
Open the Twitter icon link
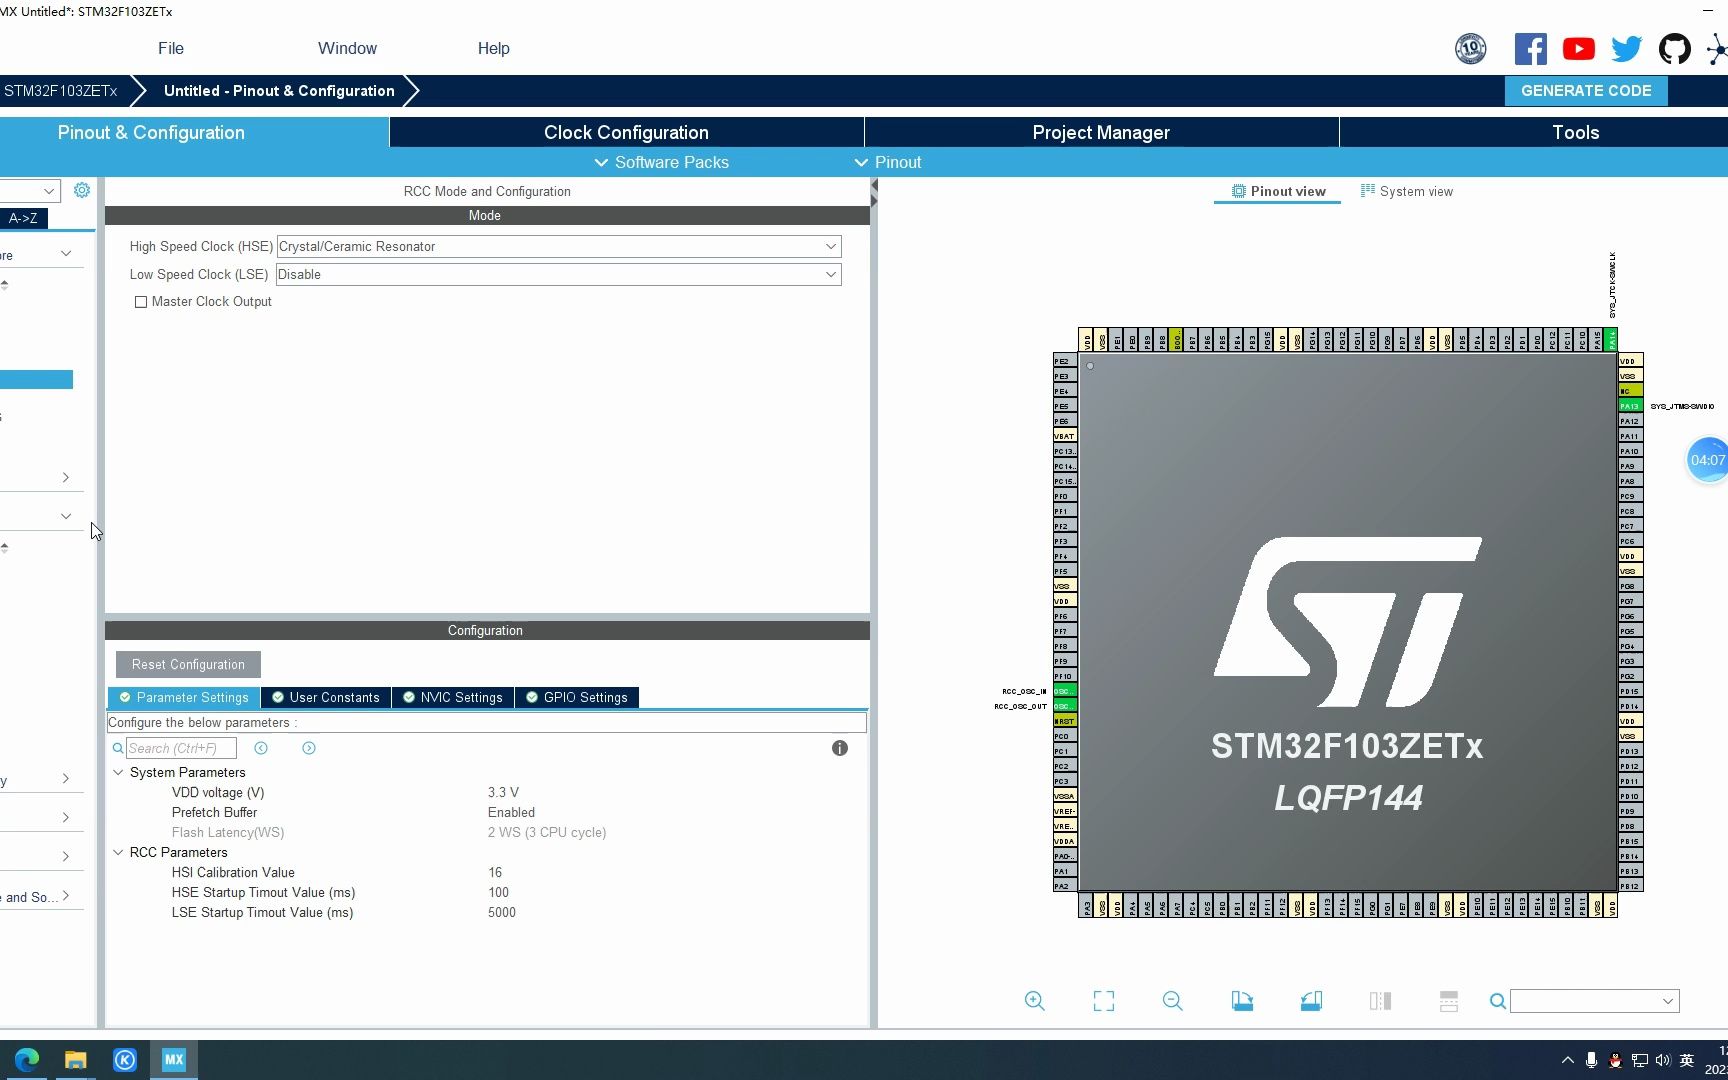coord(1626,49)
